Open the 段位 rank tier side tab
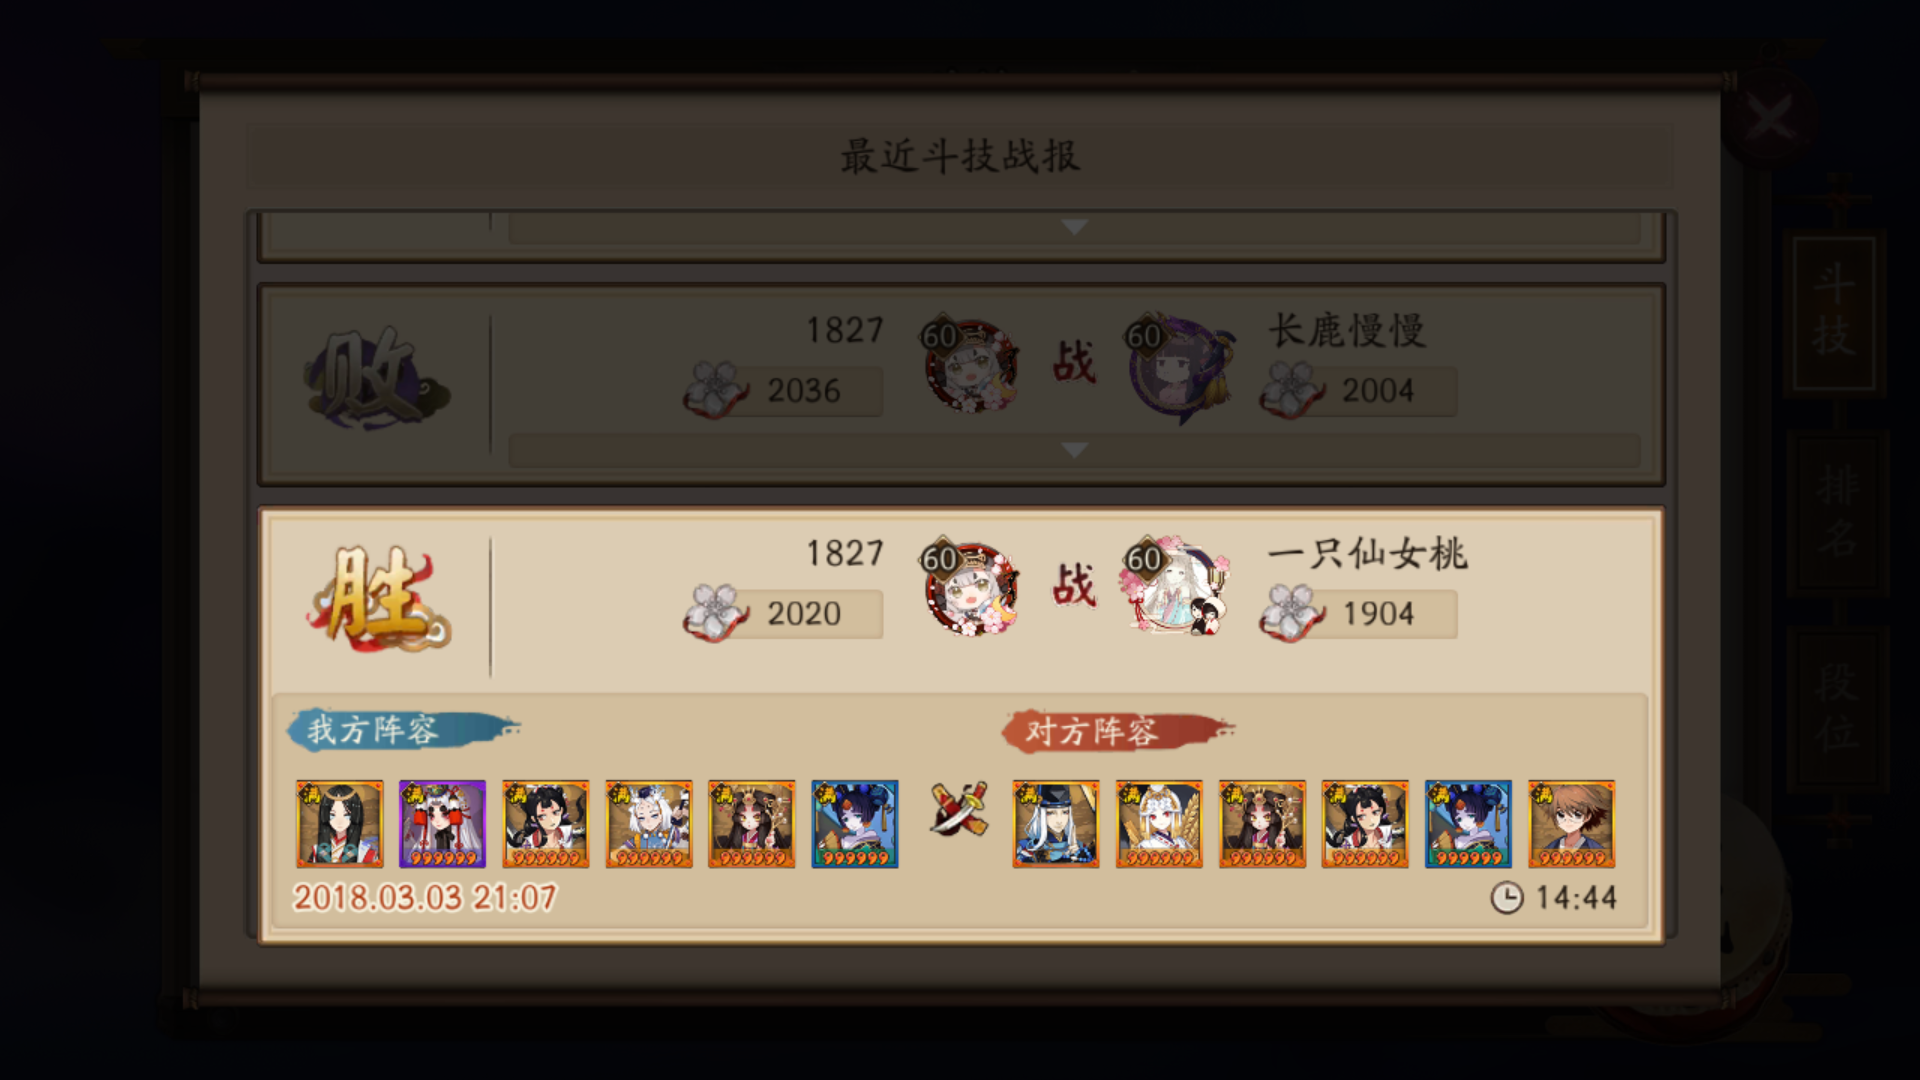The image size is (1920, 1080). 1837,708
